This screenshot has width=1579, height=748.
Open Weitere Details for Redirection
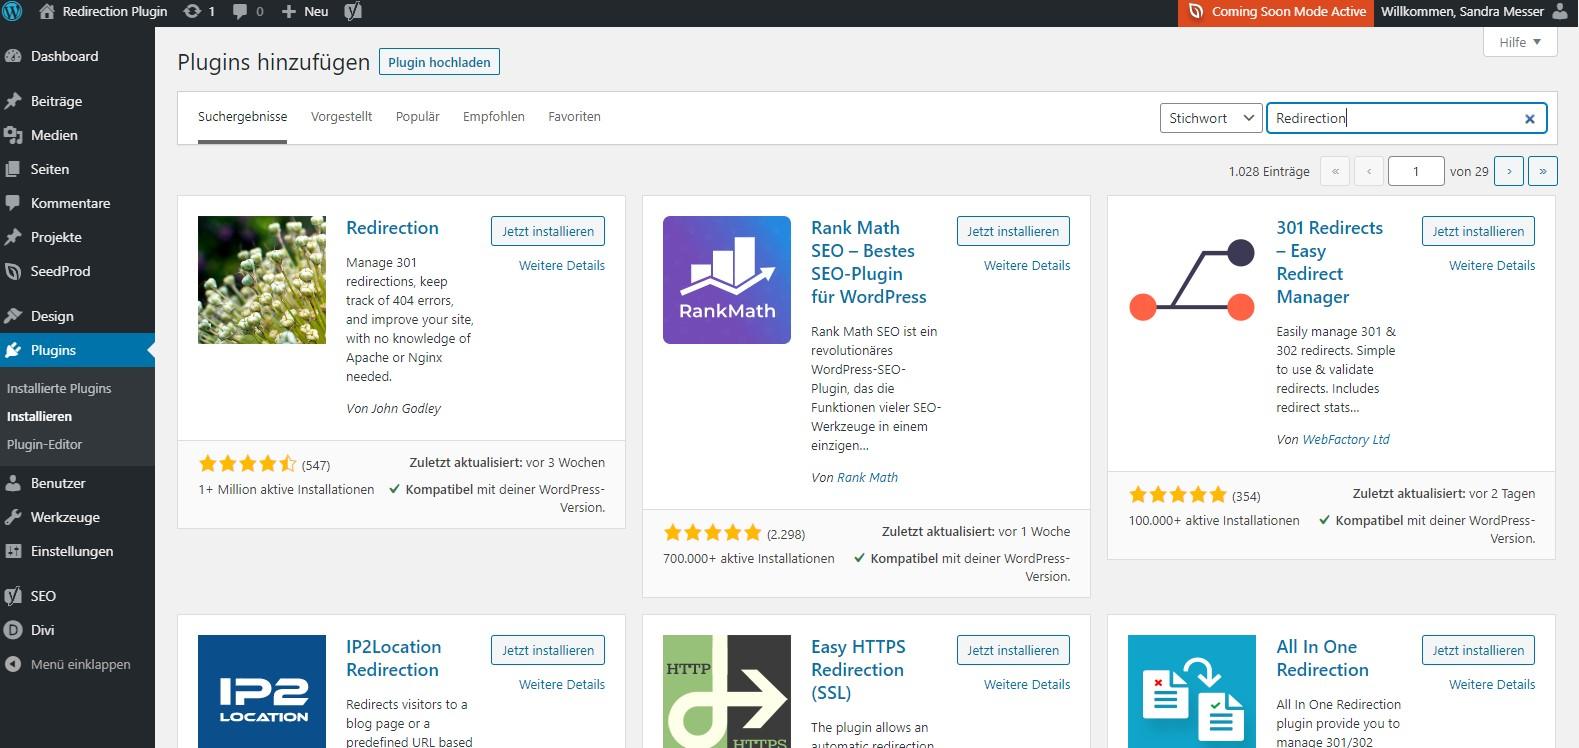pos(562,266)
